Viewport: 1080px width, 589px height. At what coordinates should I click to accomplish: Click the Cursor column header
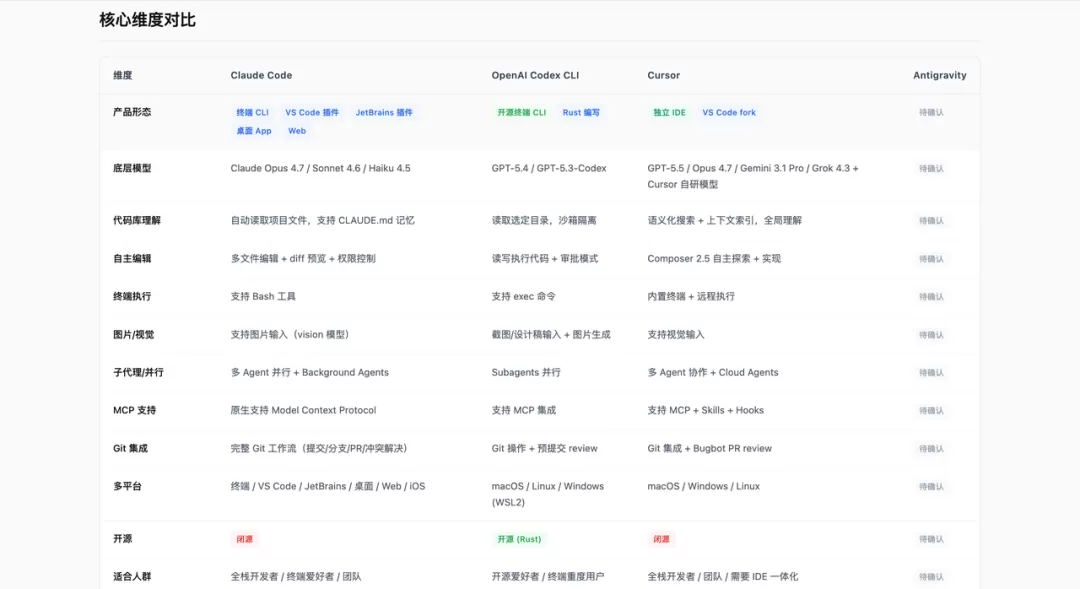[663, 75]
